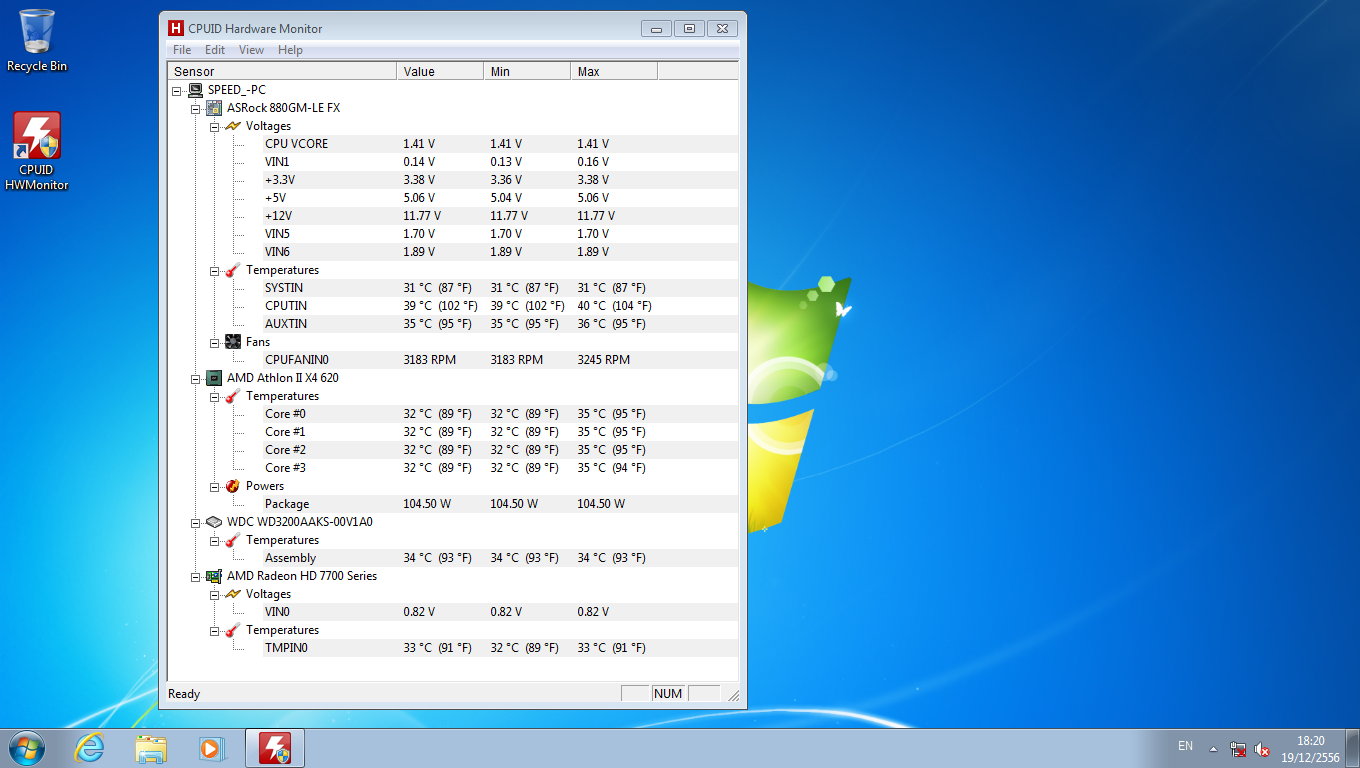Open the Windows Start menu orb
The image size is (1360, 768).
click(27, 748)
